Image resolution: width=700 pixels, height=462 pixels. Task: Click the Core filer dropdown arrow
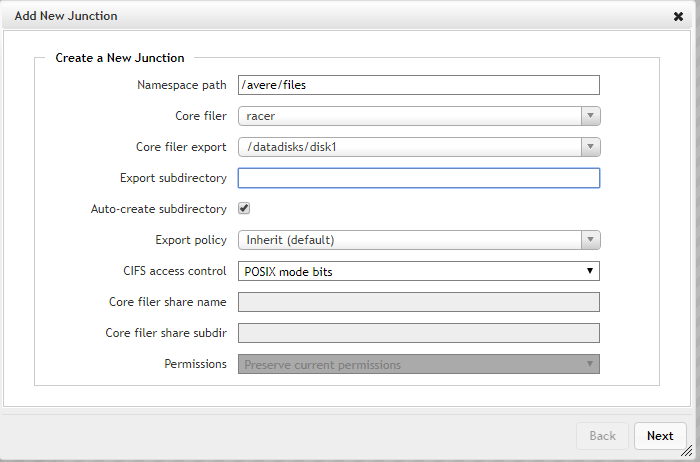click(591, 116)
